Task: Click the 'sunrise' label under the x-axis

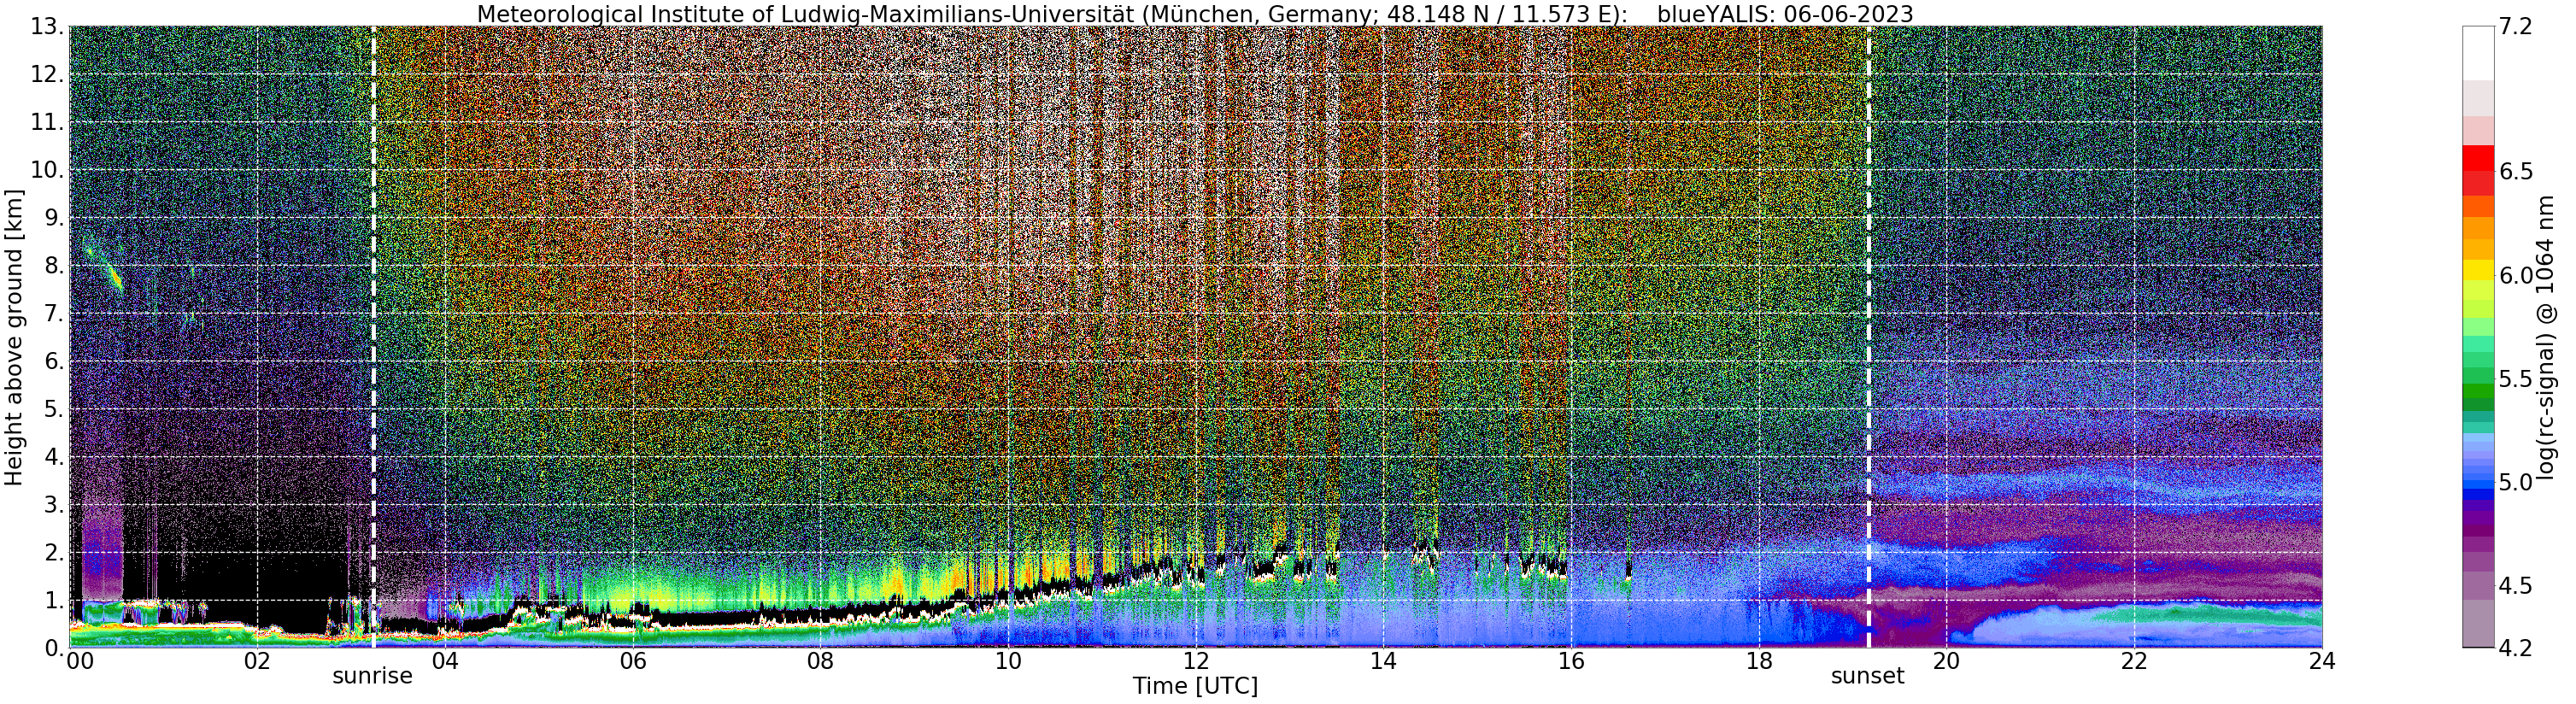Action: click(x=372, y=677)
